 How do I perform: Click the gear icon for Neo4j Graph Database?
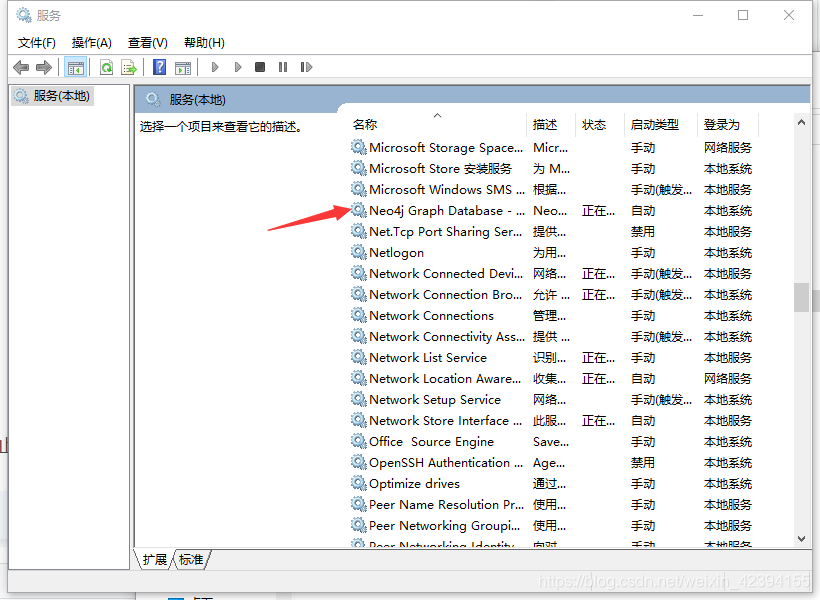(359, 210)
